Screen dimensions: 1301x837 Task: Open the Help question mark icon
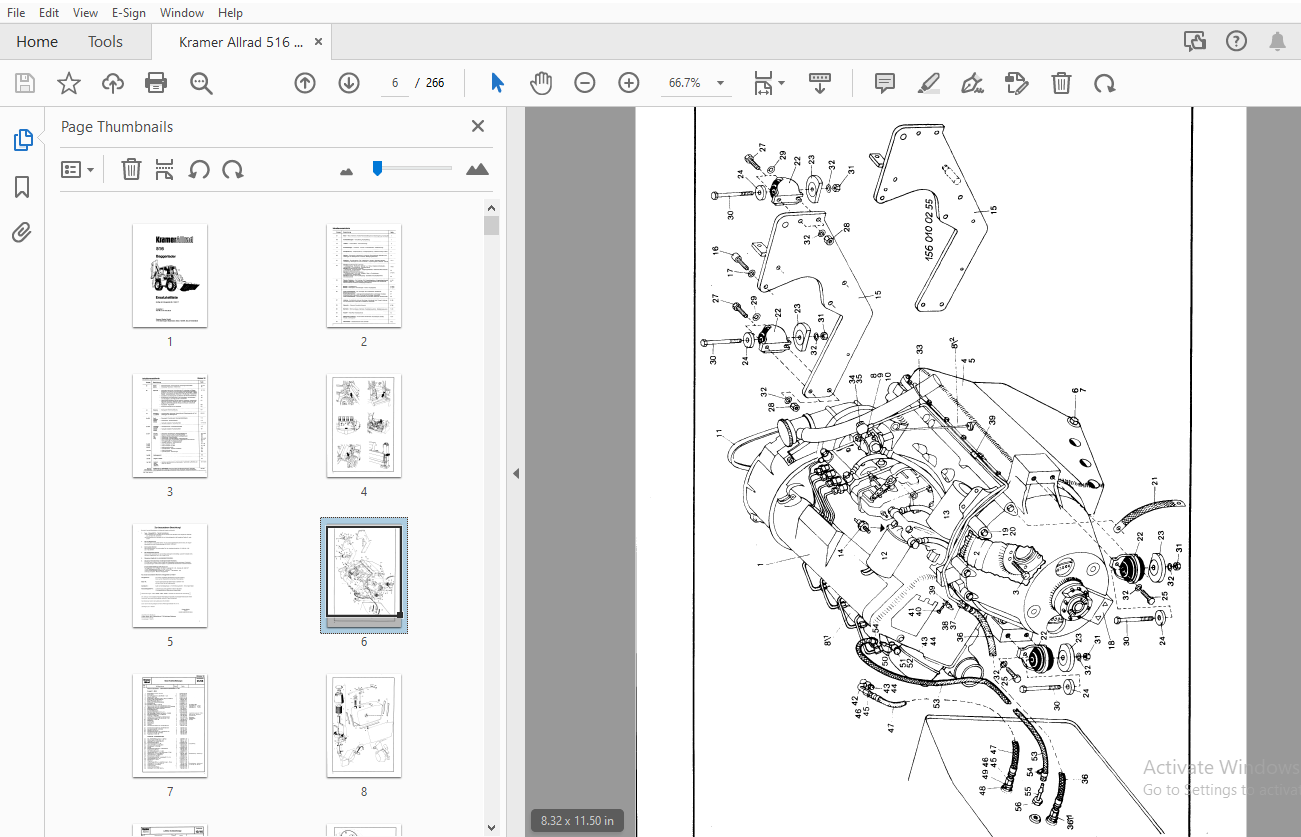tap(1237, 41)
